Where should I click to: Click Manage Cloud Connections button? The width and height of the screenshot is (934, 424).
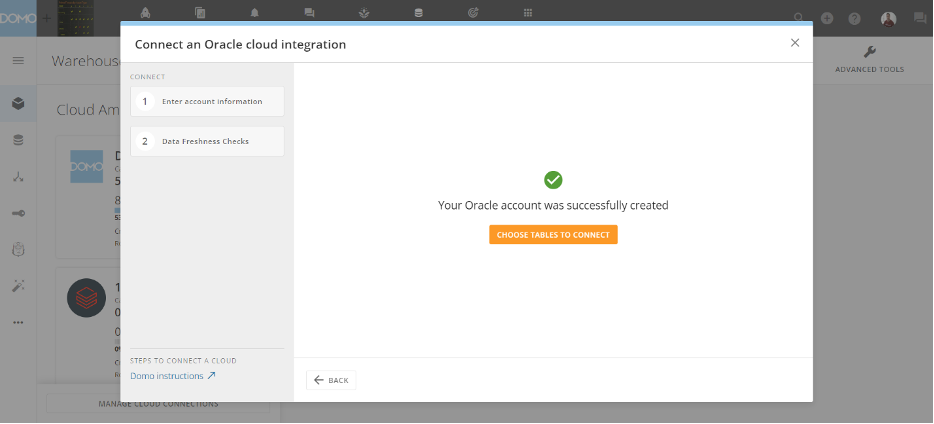[x=158, y=404]
